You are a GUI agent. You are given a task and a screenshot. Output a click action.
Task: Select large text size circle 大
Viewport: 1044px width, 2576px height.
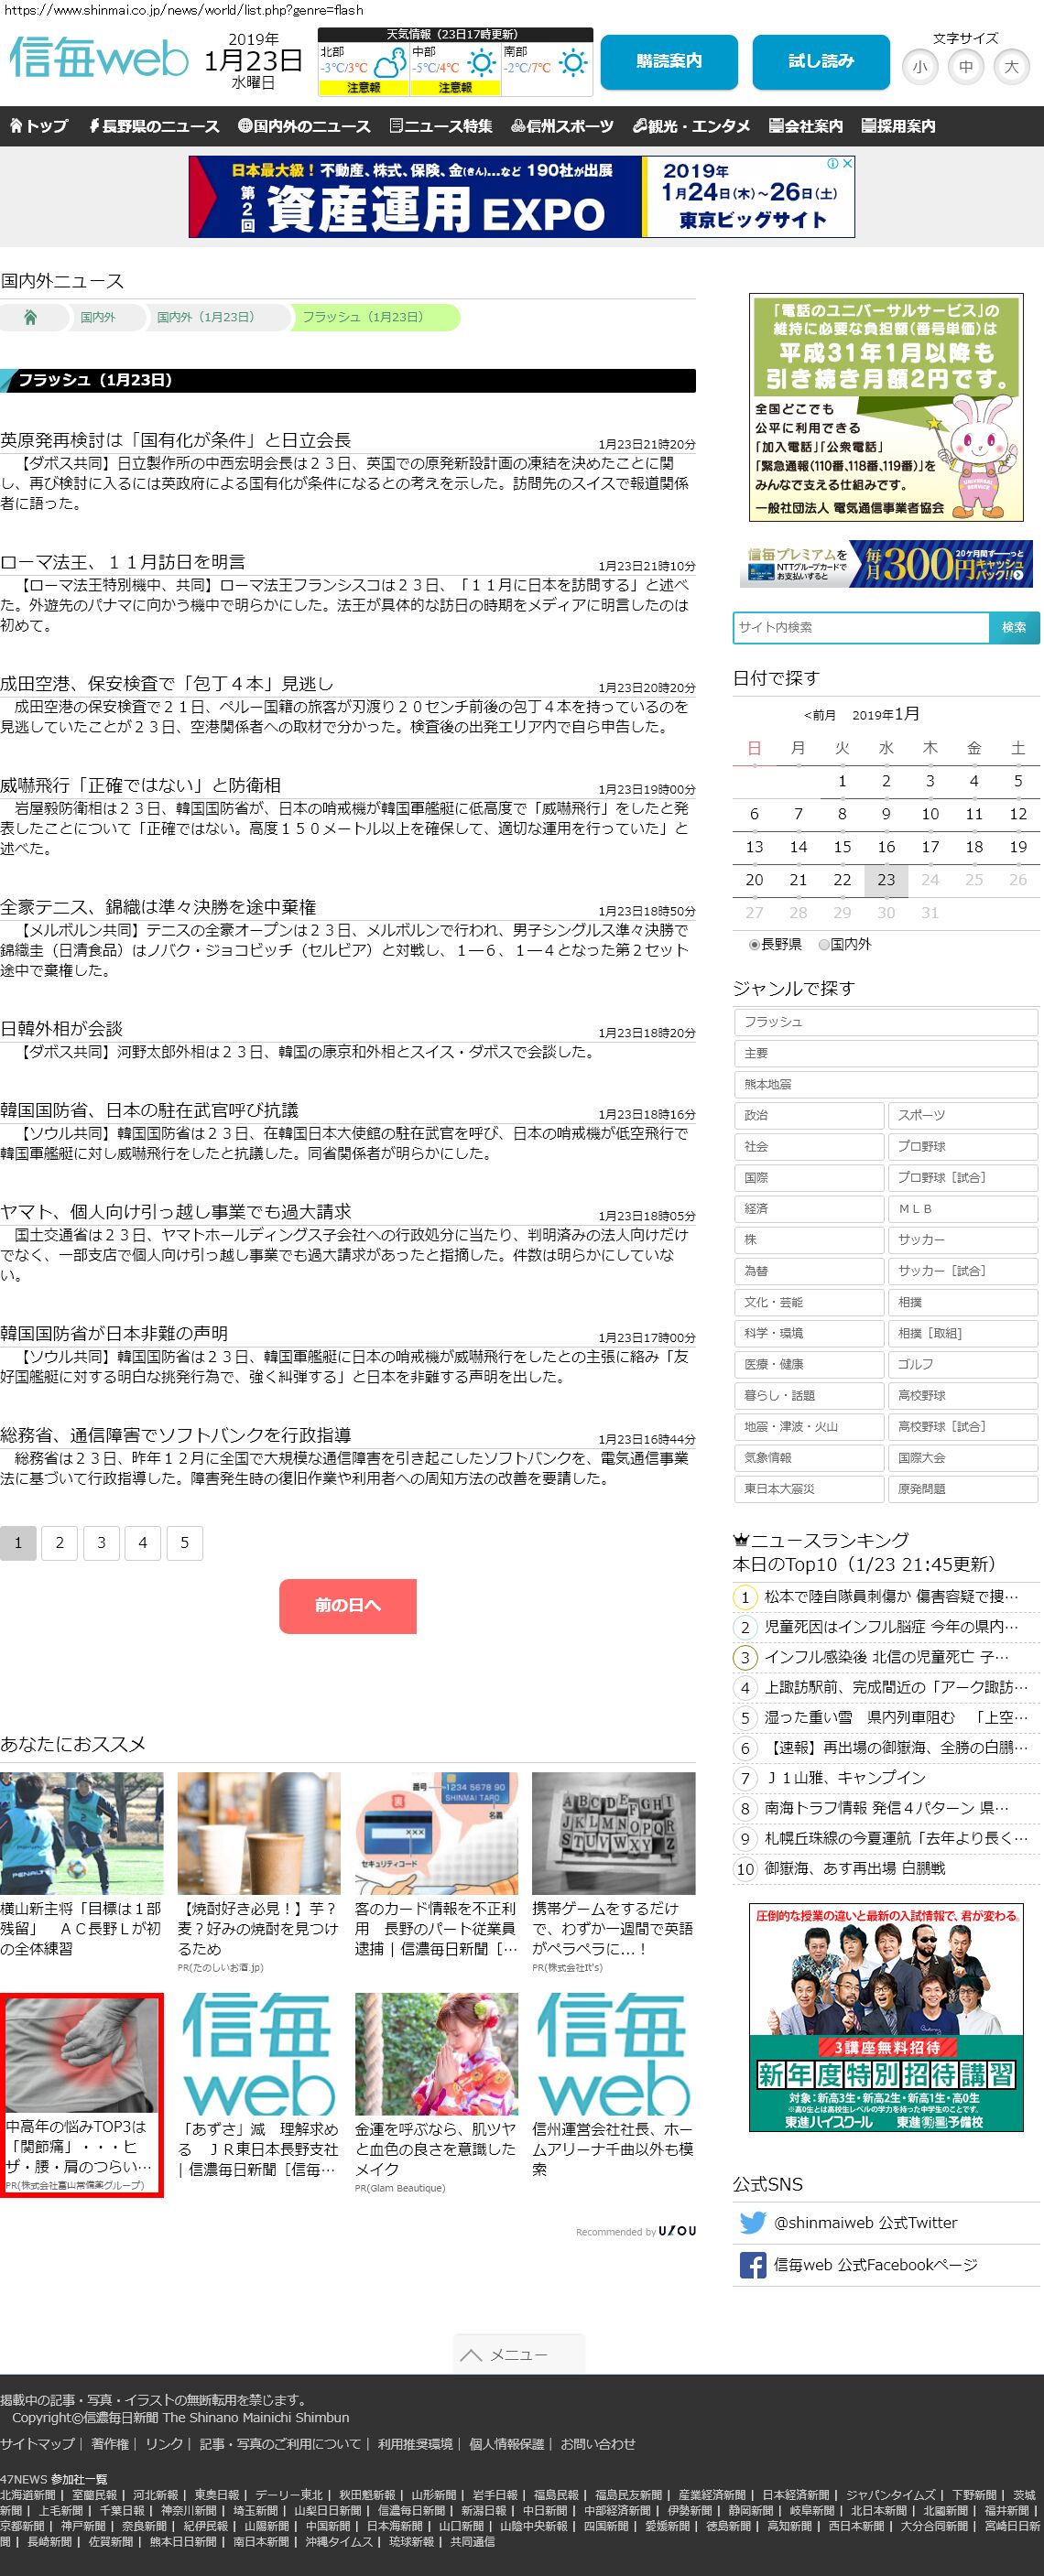(1011, 67)
